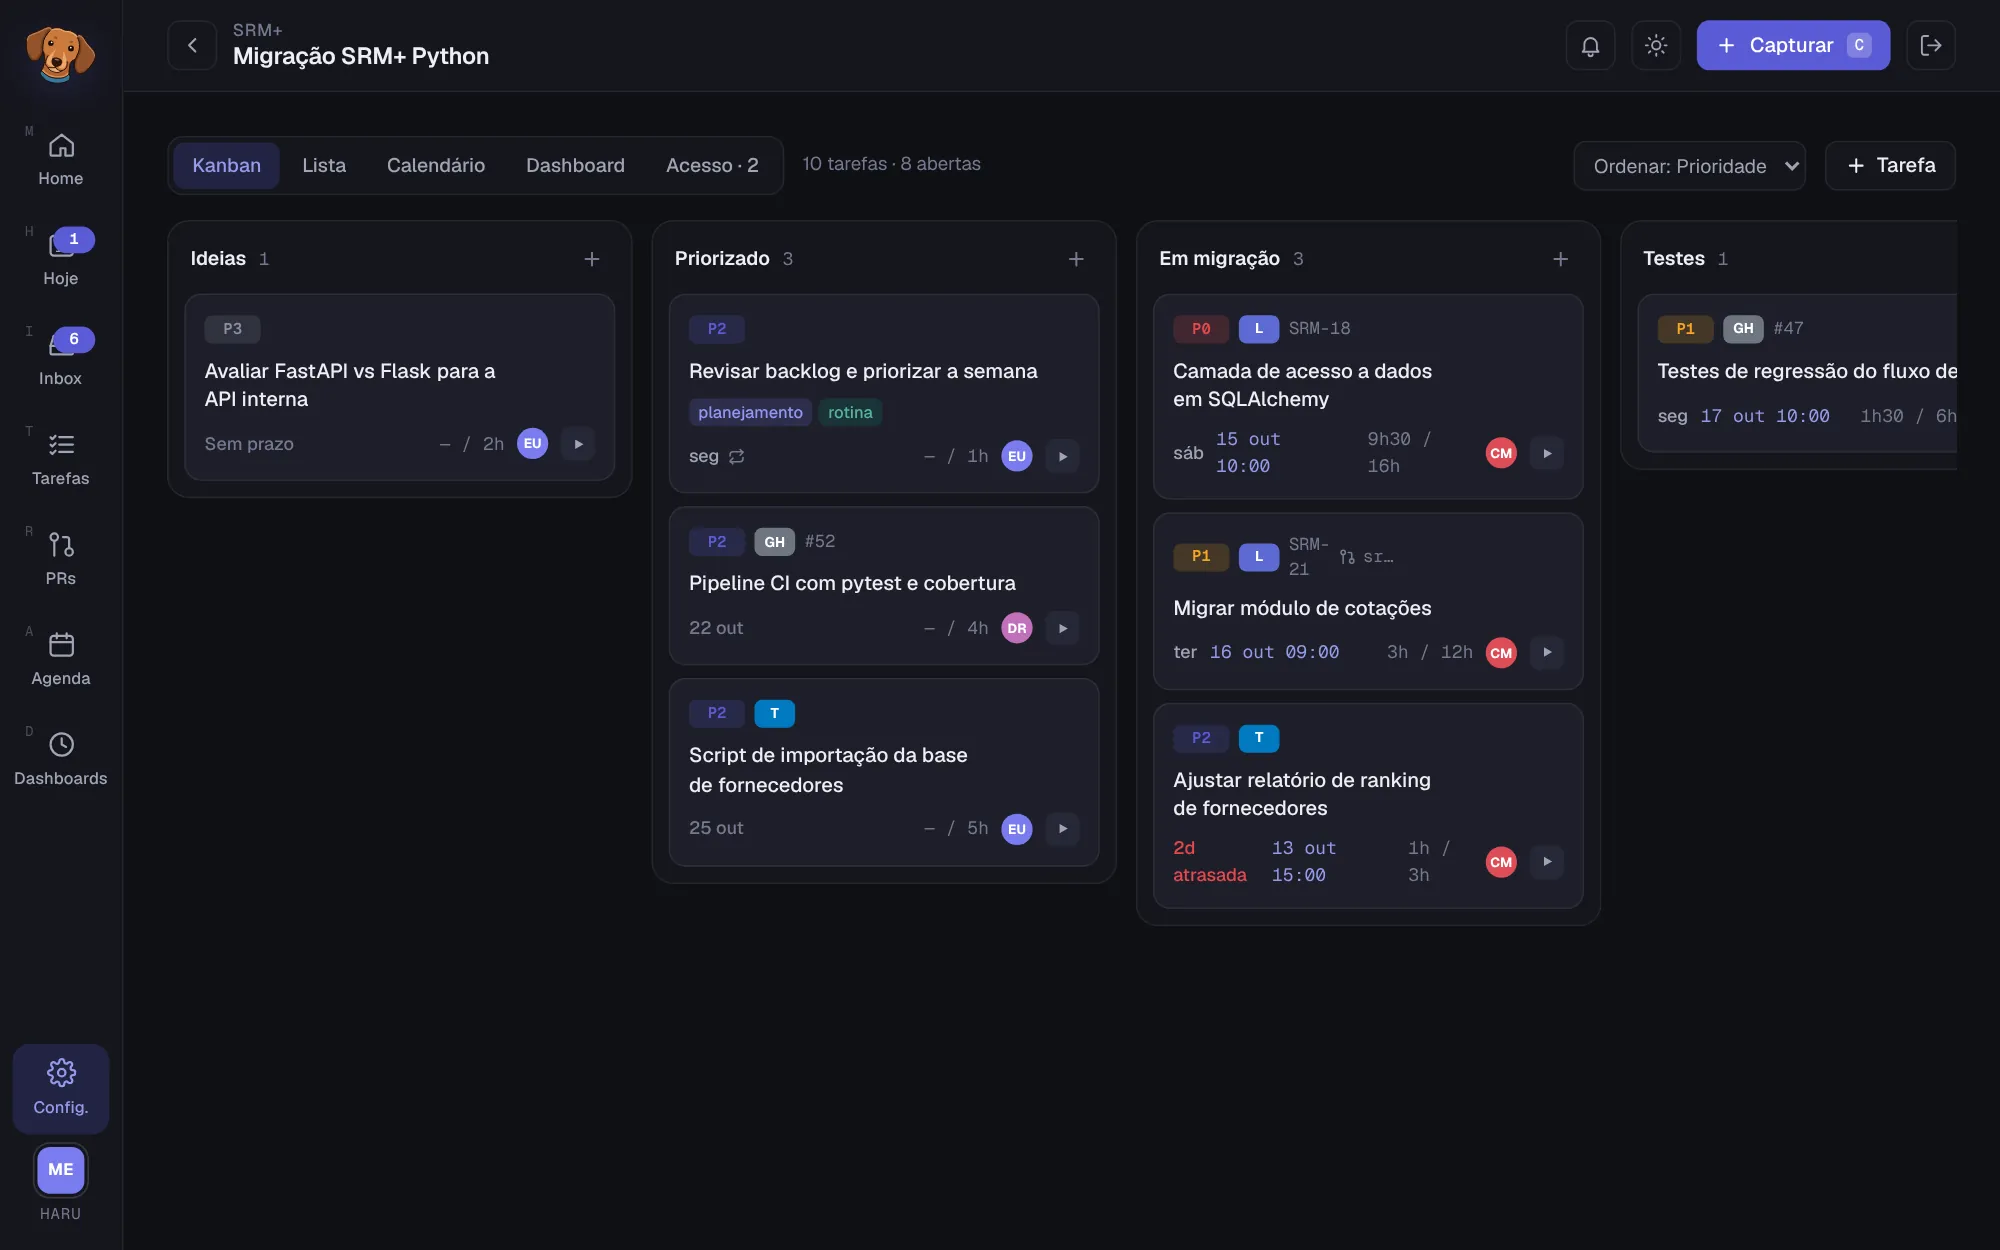Click the DR avatar on Pipeline CI card

pyautogui.click(x=1017, y=628)
